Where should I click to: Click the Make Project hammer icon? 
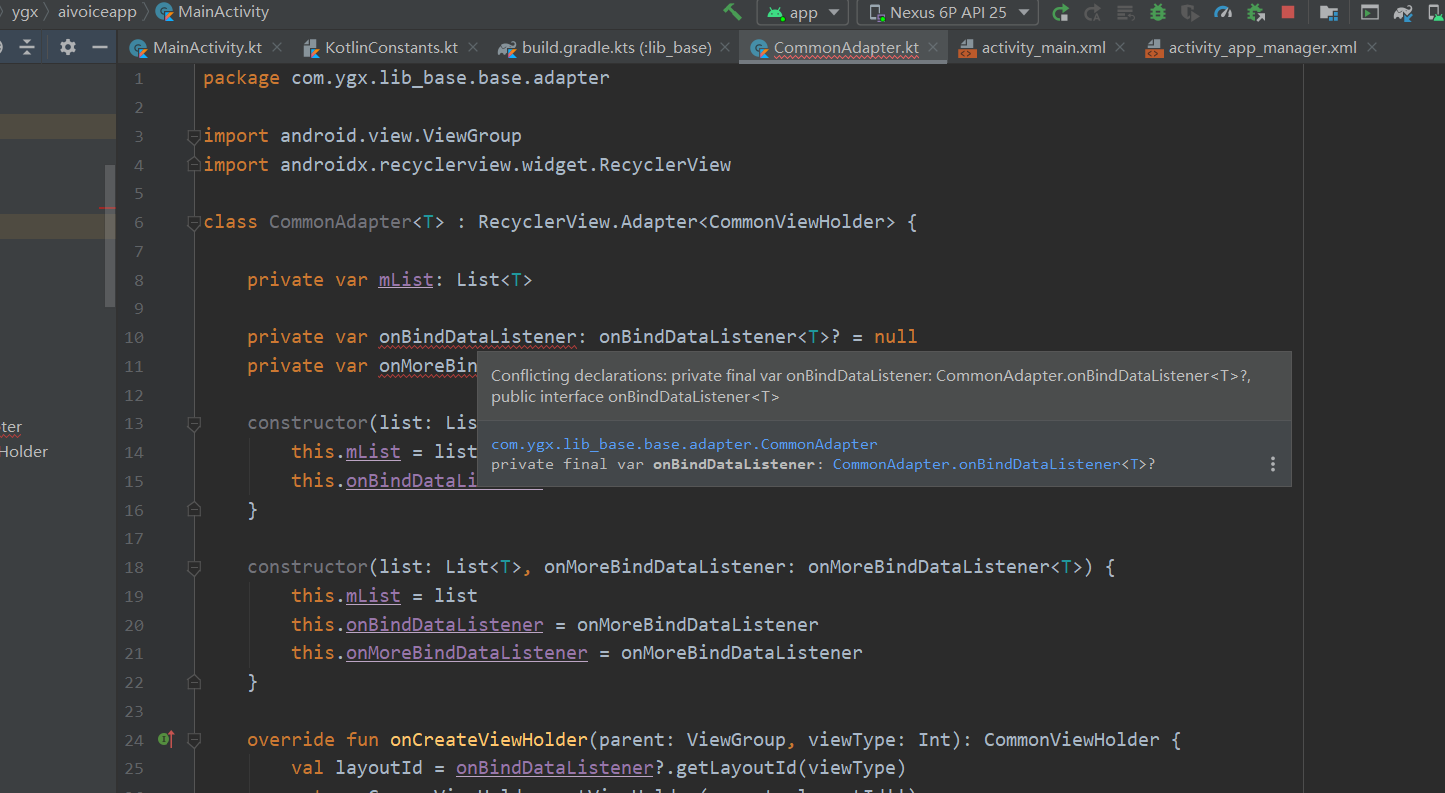pos(733,12)
